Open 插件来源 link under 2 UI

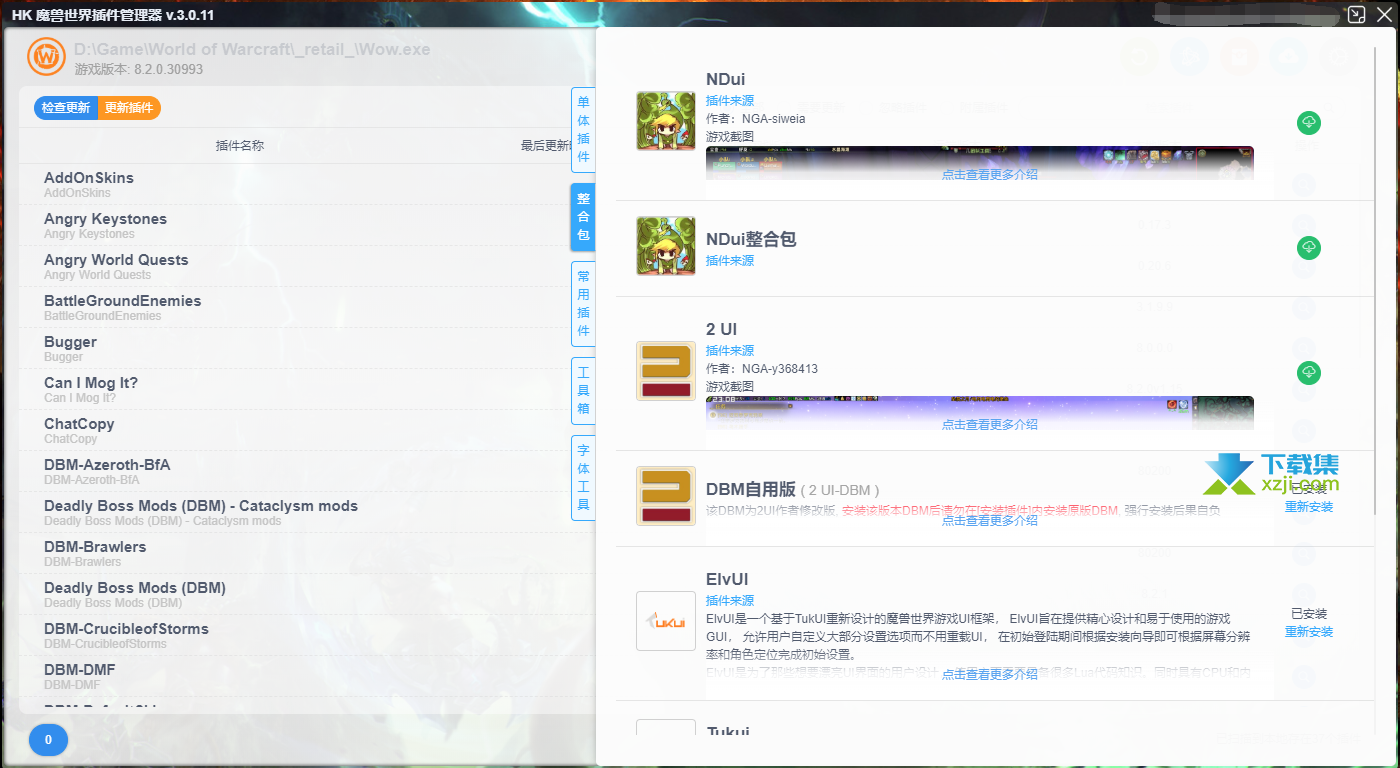pyautogui.click(x=730, y=351)
